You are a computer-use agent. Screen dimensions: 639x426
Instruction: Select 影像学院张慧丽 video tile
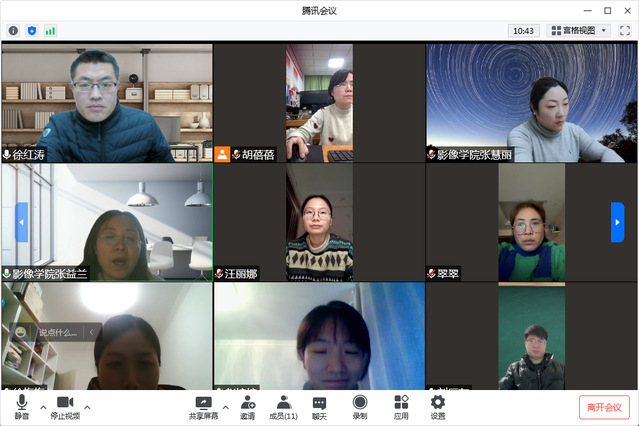[531, 103]
